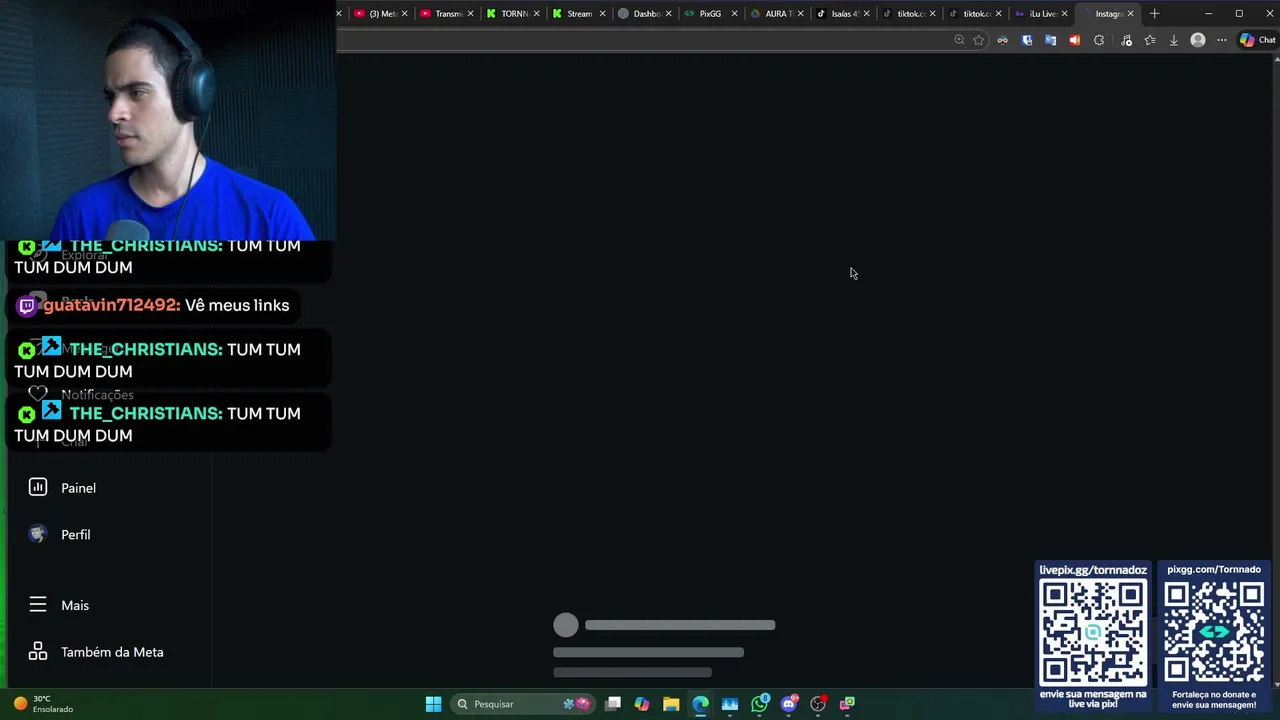Switch to the Stream Kick tab
This screenshot has width=1280, height=720.
point(577,13)
